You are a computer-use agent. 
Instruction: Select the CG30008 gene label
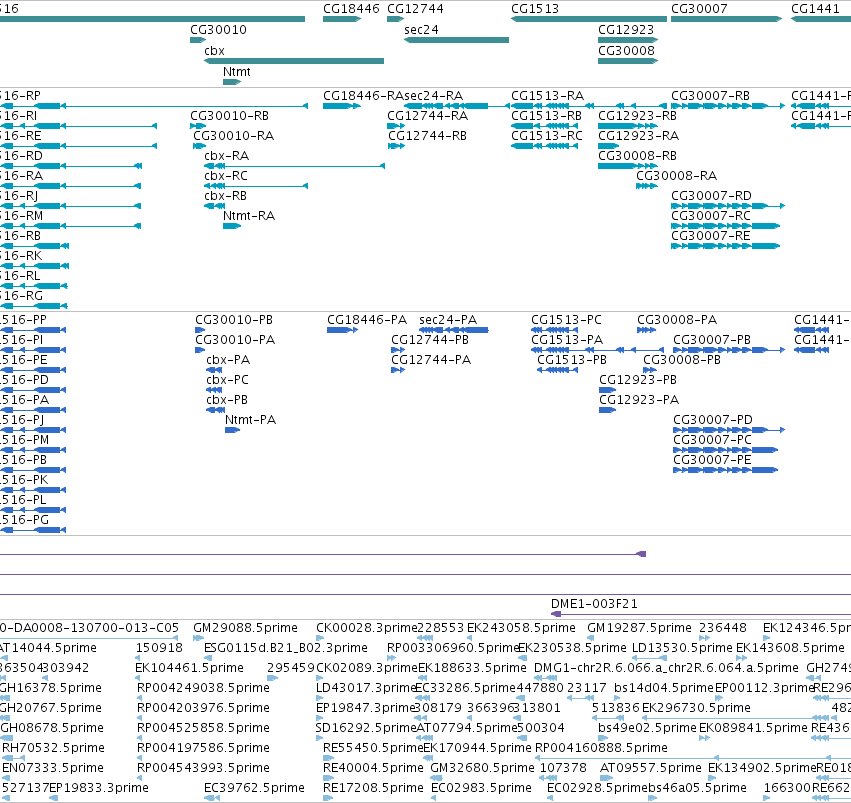[x=626, y=51]
